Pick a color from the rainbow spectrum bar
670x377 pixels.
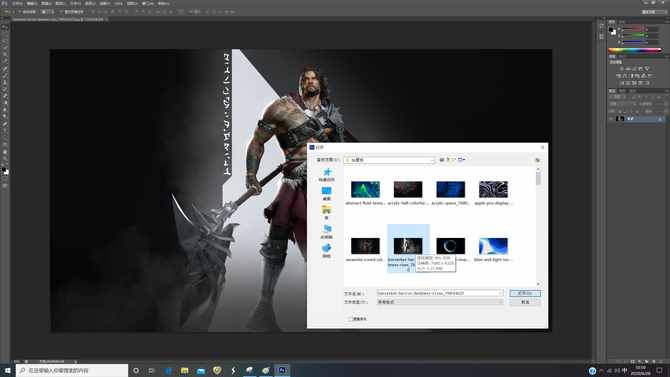pos(635,50)
